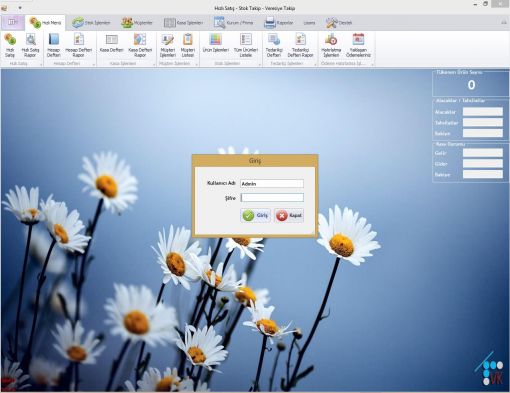
Task: Switch to the Destek tab
Action: click(339, 23)
